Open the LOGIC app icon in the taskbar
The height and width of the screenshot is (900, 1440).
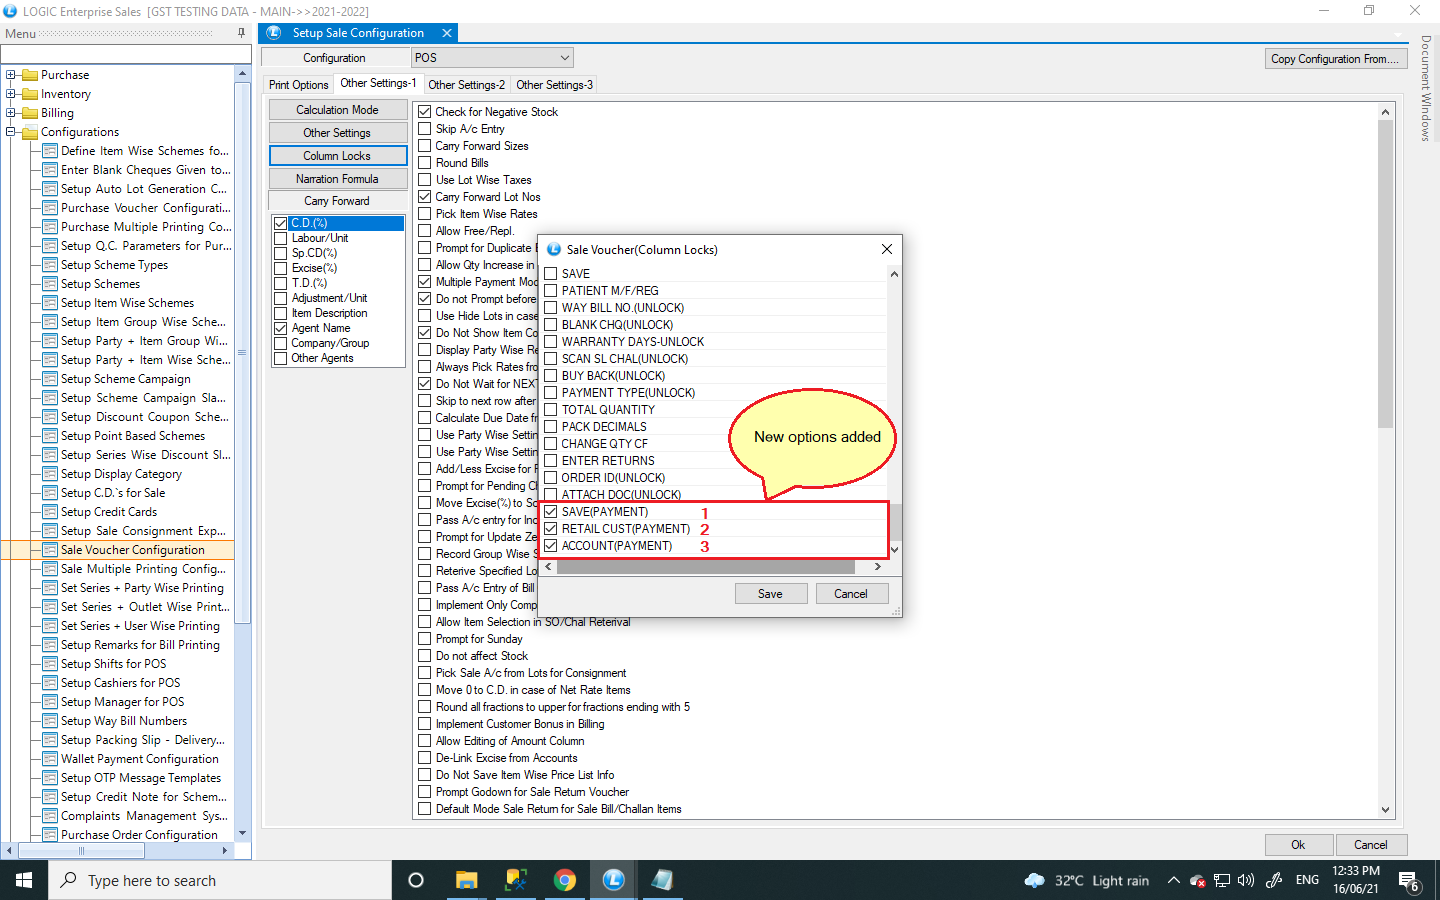[614, 880]
